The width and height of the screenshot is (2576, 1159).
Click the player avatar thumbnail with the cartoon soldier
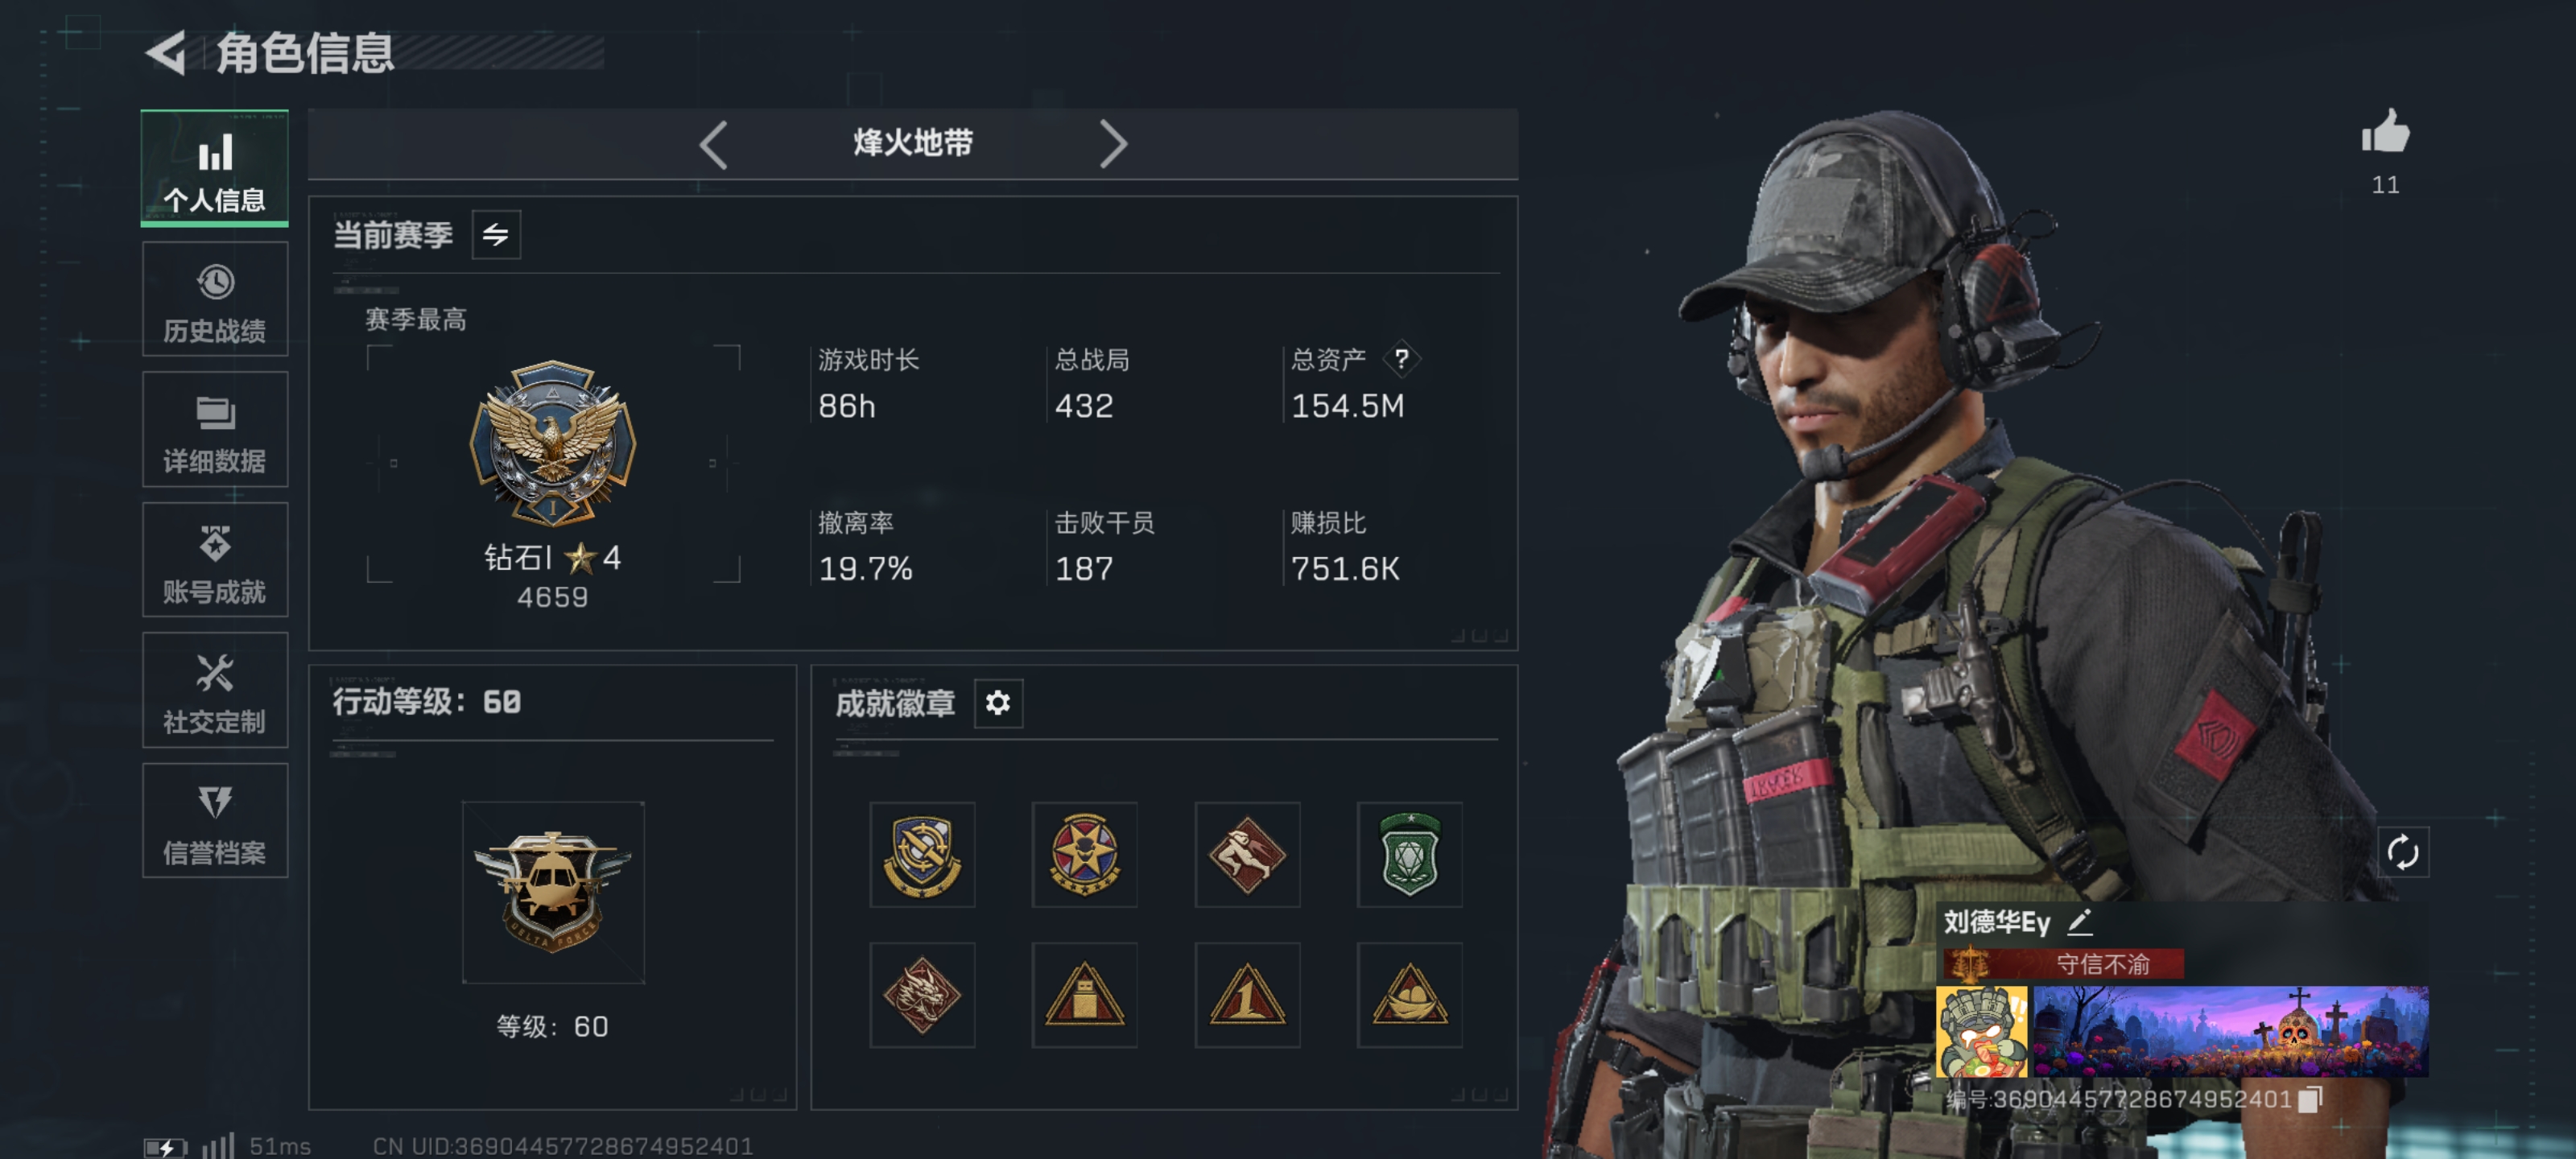[x=1981, y=1032]
